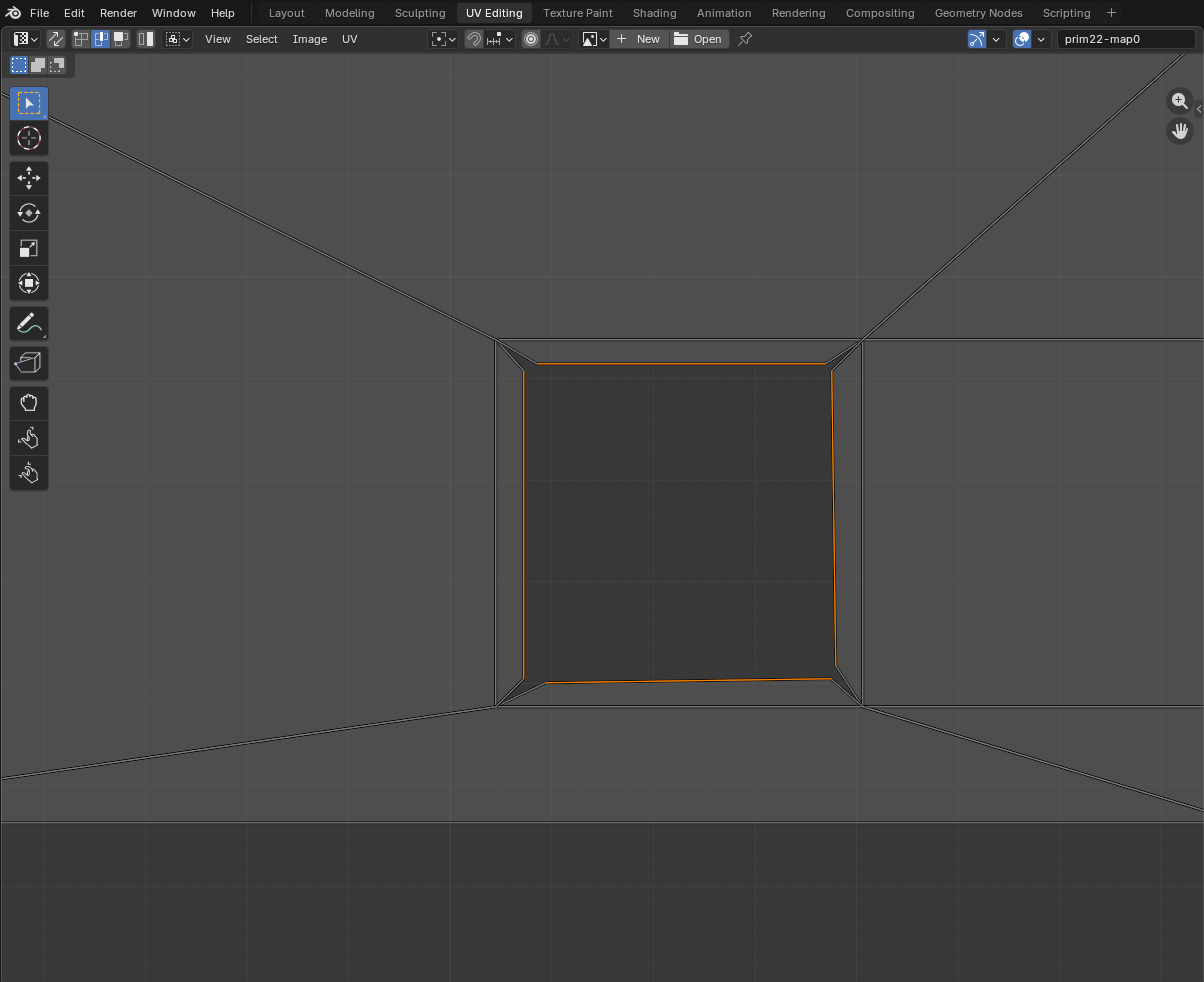The image size is (1204, 982).
Task: Open the Window menu
Action: click(x=173, y=13)
